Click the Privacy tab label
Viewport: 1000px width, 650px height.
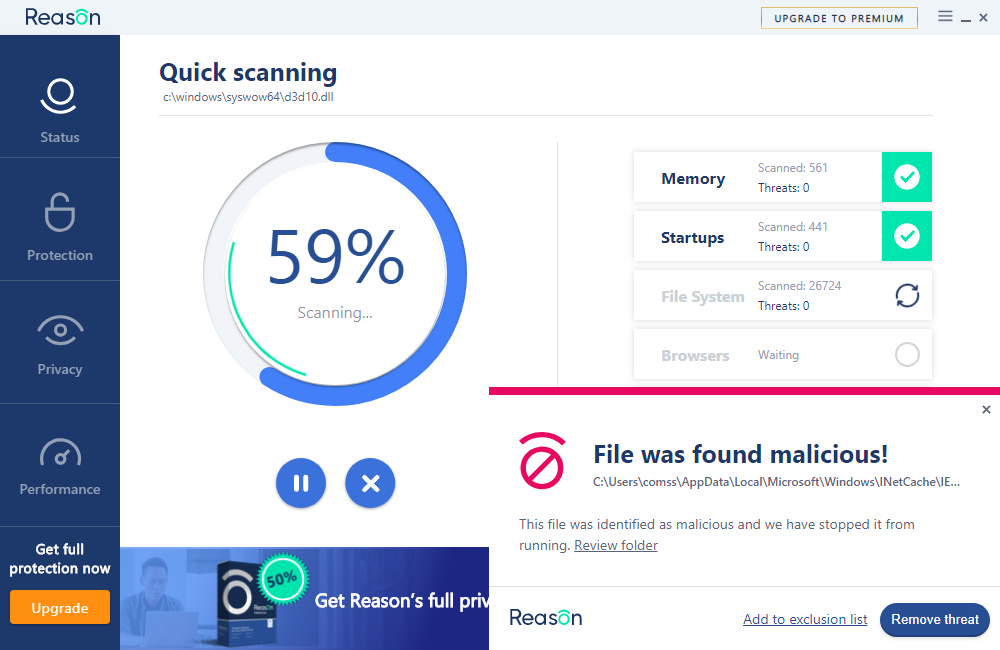pos(60,369)
